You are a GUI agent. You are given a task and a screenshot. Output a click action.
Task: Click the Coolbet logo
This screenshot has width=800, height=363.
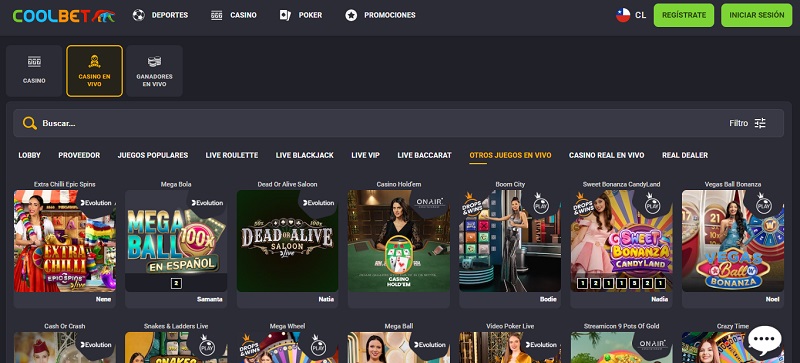tap(64, 15)
